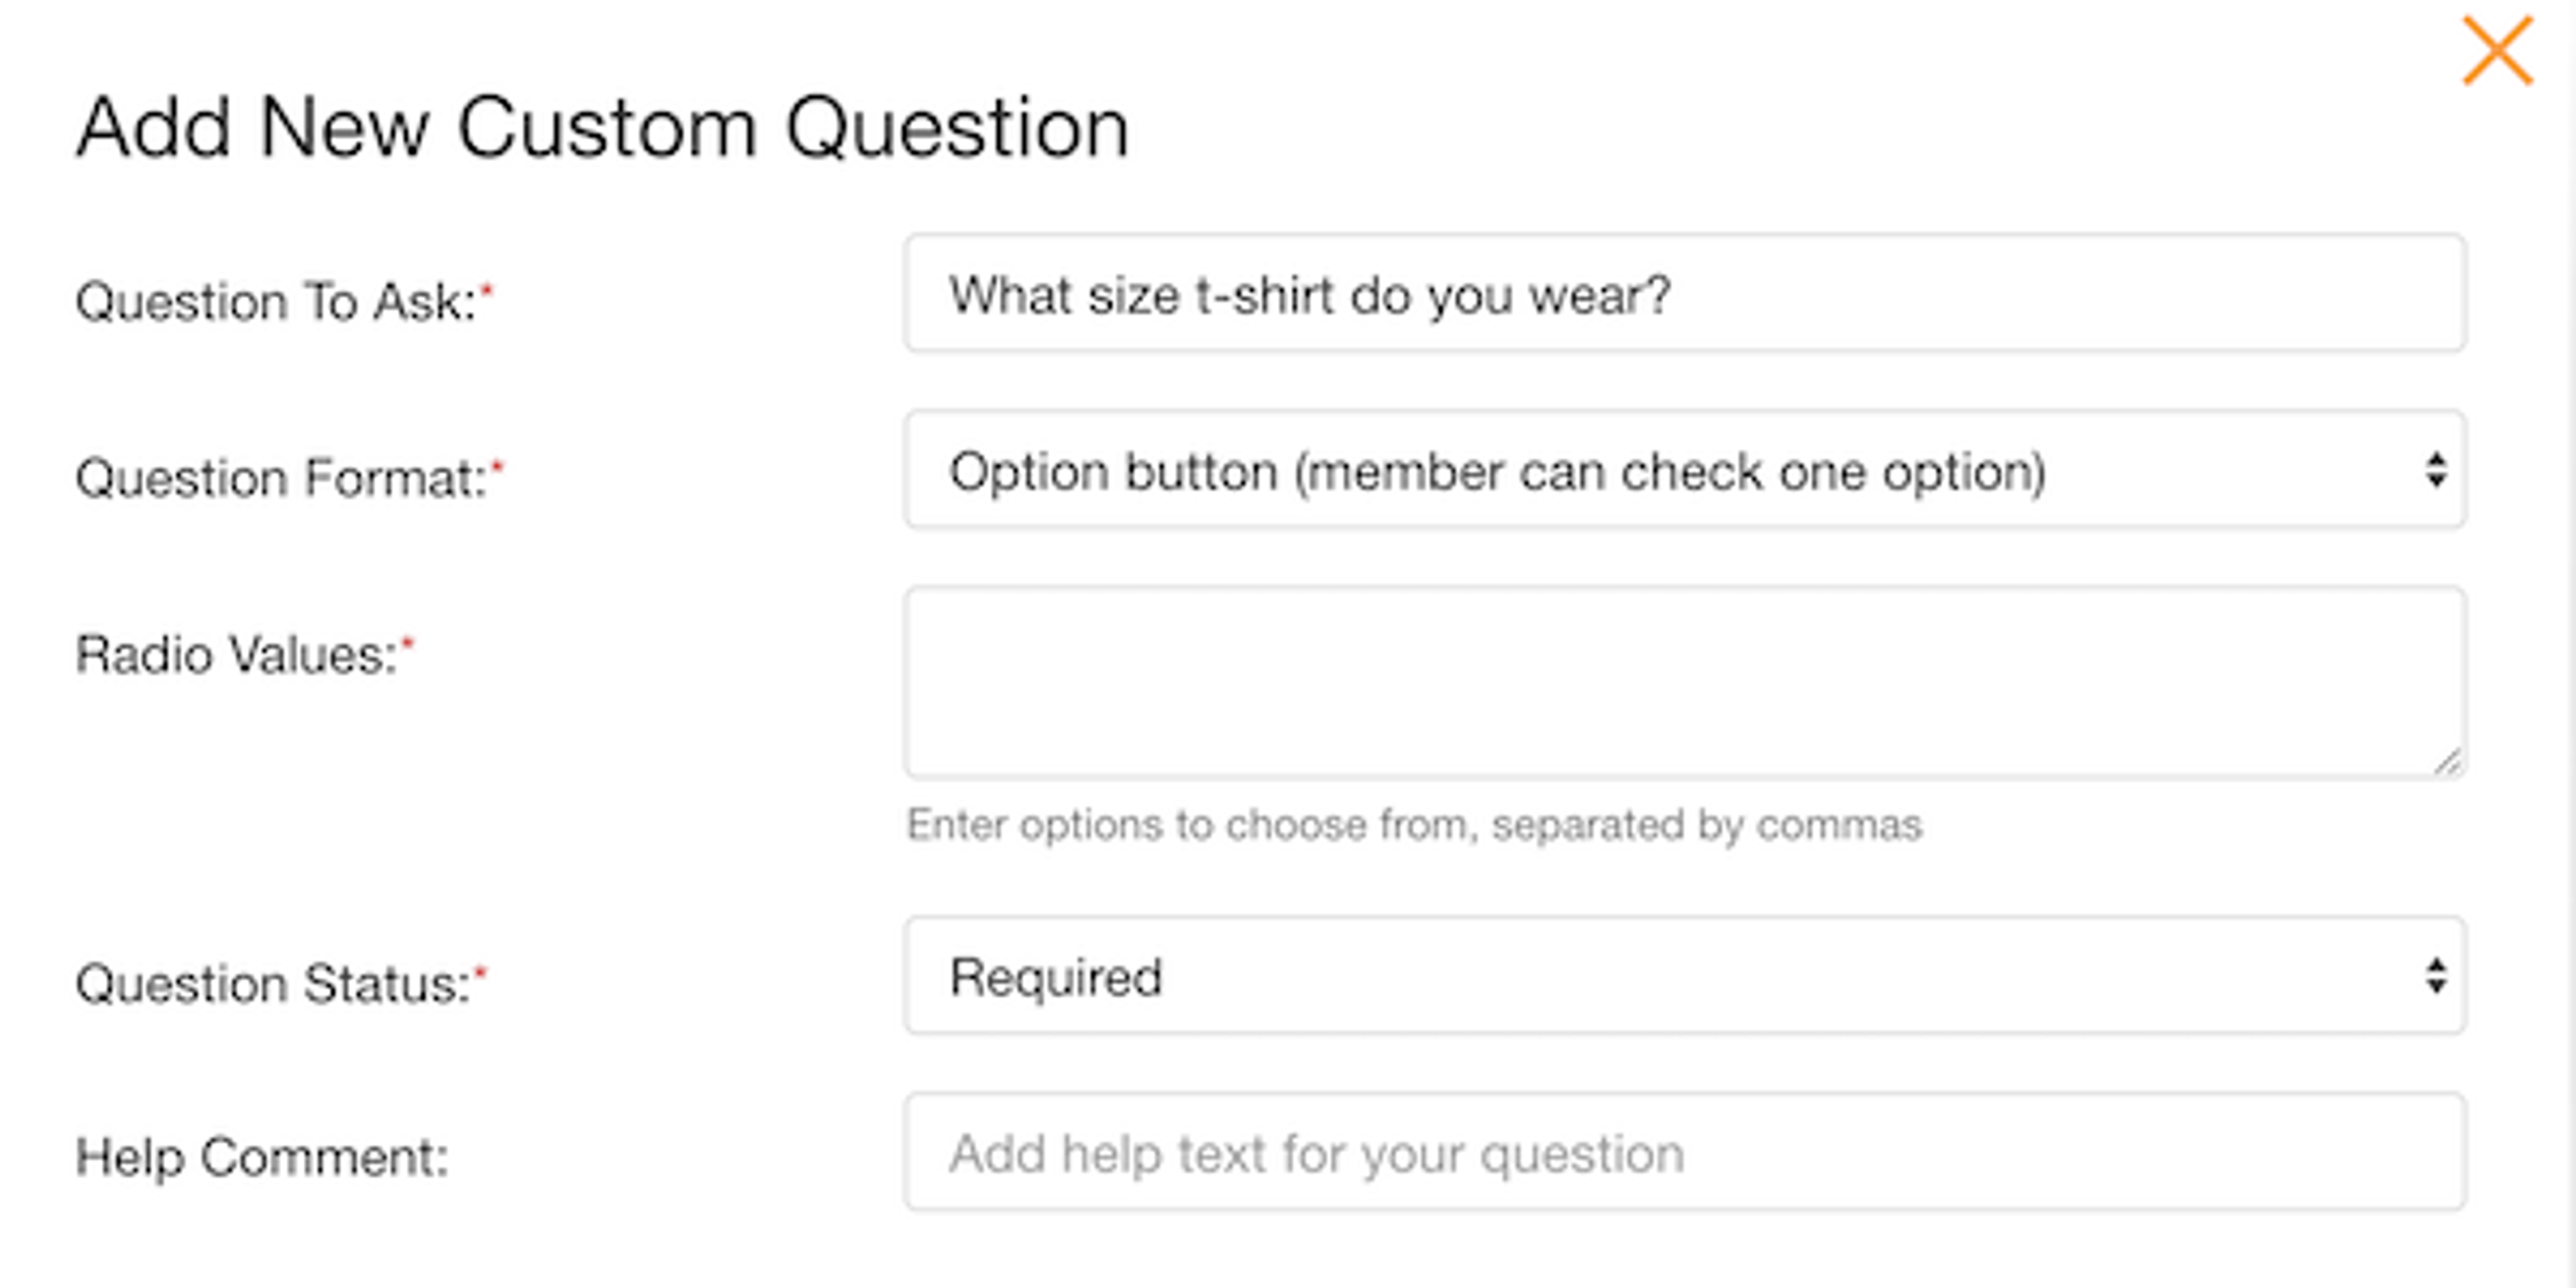Click the Question Status up-down arrows
Image resolution: width=2576 pixels, height=1288 pixels.
(2435, 976)
